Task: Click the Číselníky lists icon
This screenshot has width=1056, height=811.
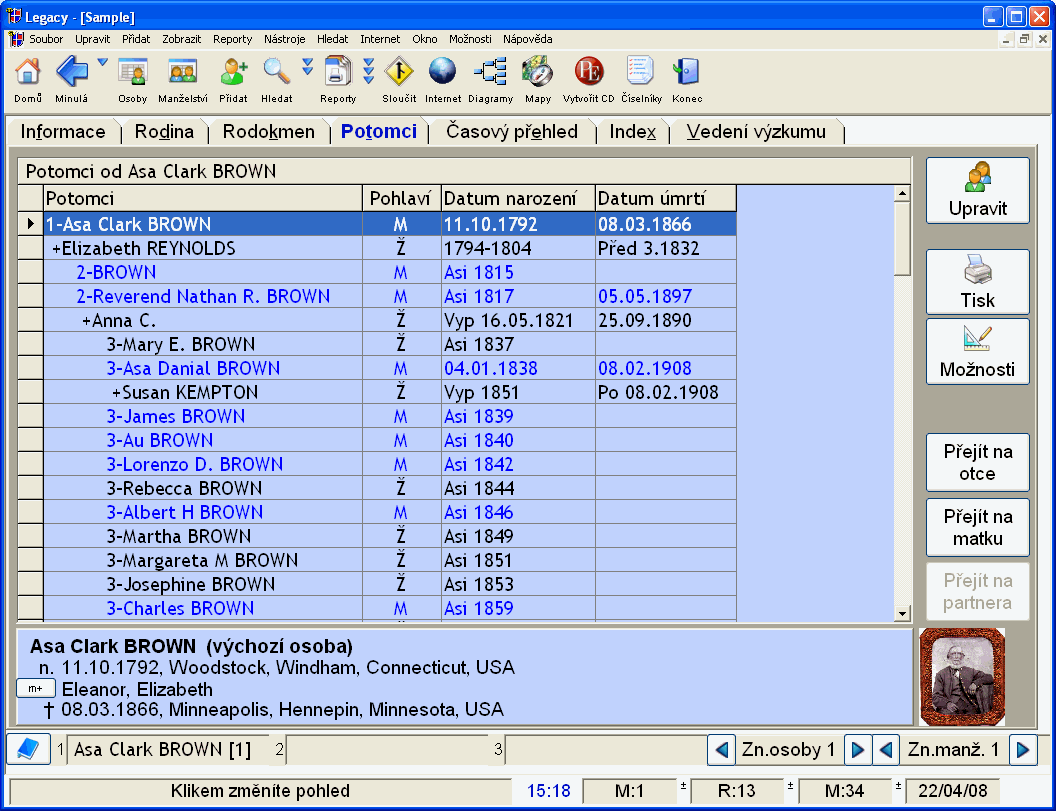Action: (x=640, y=73)
